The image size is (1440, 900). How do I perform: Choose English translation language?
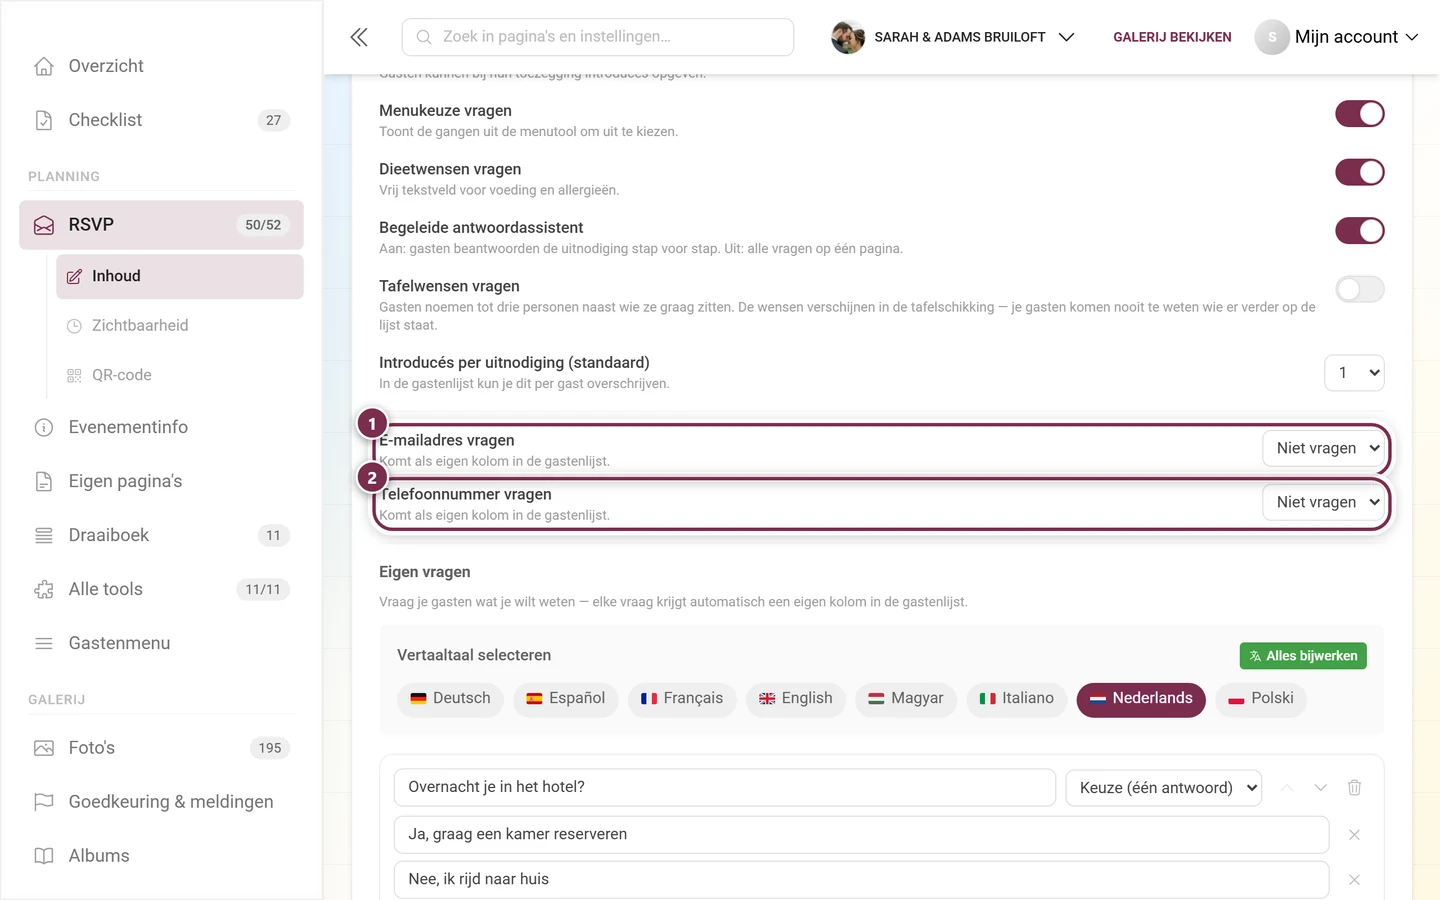[796, 699]
